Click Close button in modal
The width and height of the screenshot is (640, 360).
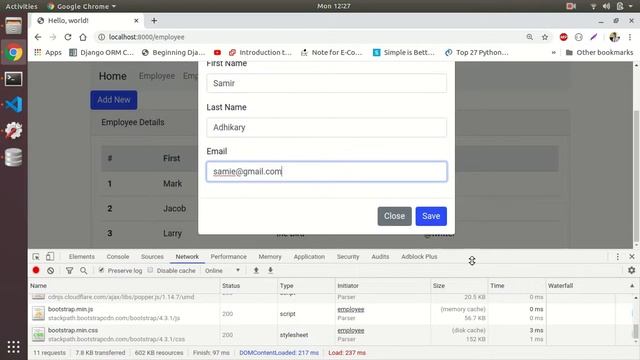[394, 216]
